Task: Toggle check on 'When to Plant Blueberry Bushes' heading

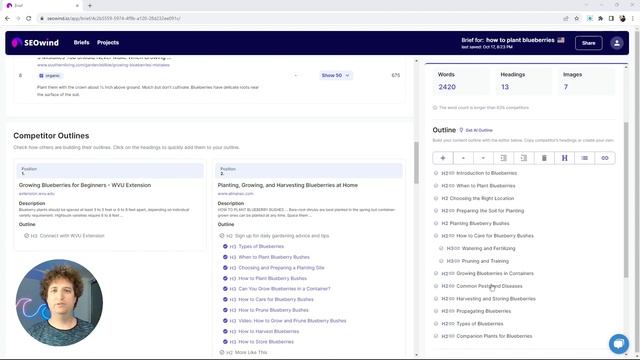Action: point(225,257)
